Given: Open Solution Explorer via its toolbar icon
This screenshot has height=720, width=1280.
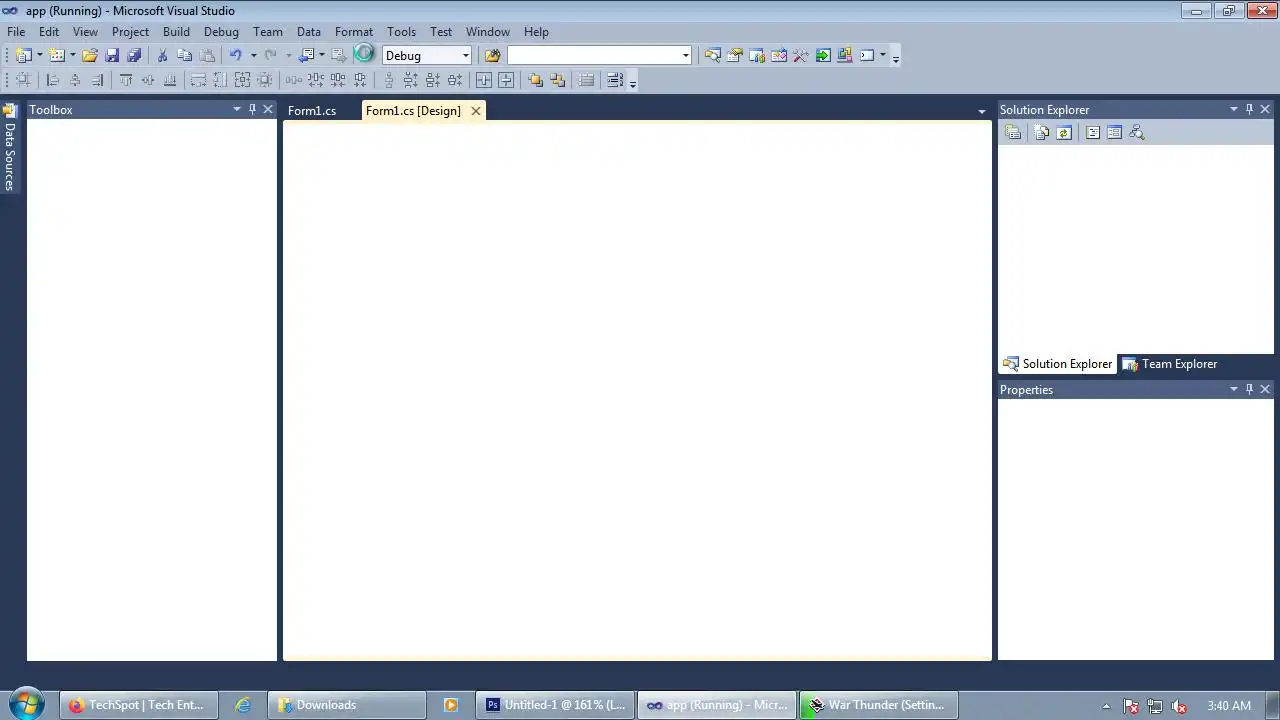Looking at the screenshot, I should click(x=712, y=56).
